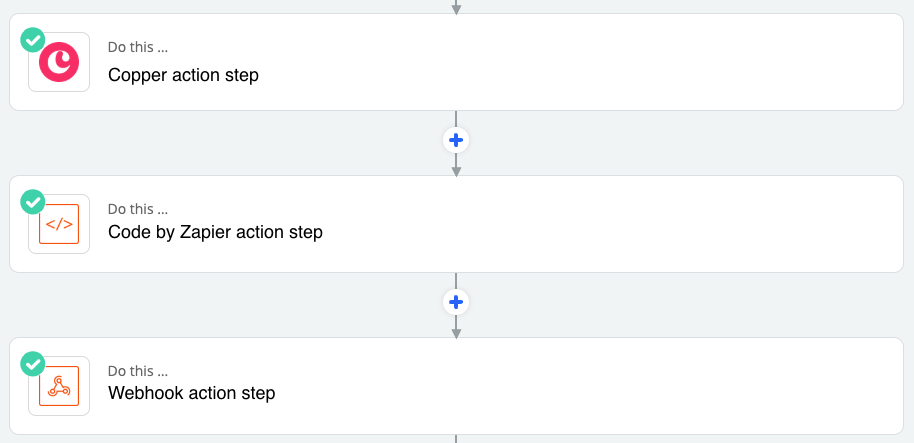Click the green checkmark on Code by Zapier step
Image resolution: width=914 pixels, height=443 pixels.
click(x=33, y=202)
